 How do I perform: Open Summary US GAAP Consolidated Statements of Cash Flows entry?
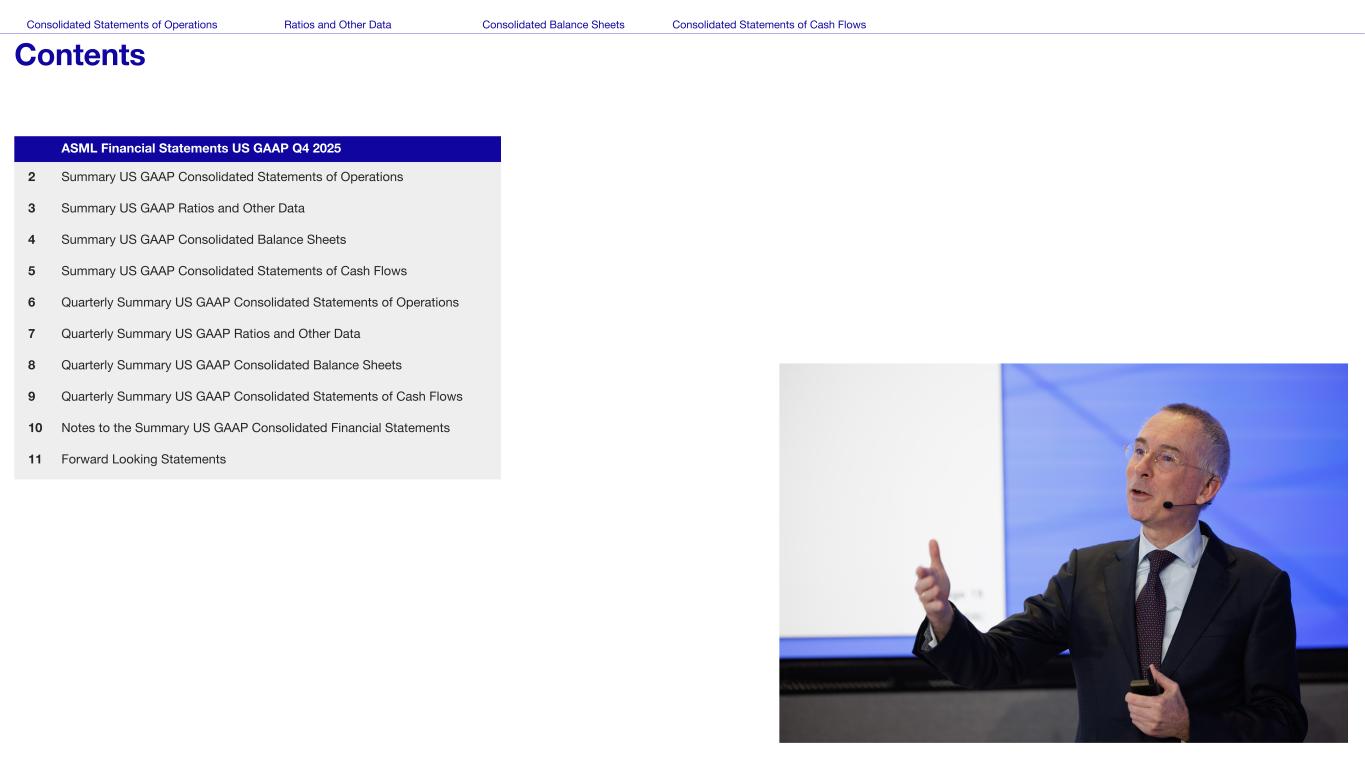[234, 271]
